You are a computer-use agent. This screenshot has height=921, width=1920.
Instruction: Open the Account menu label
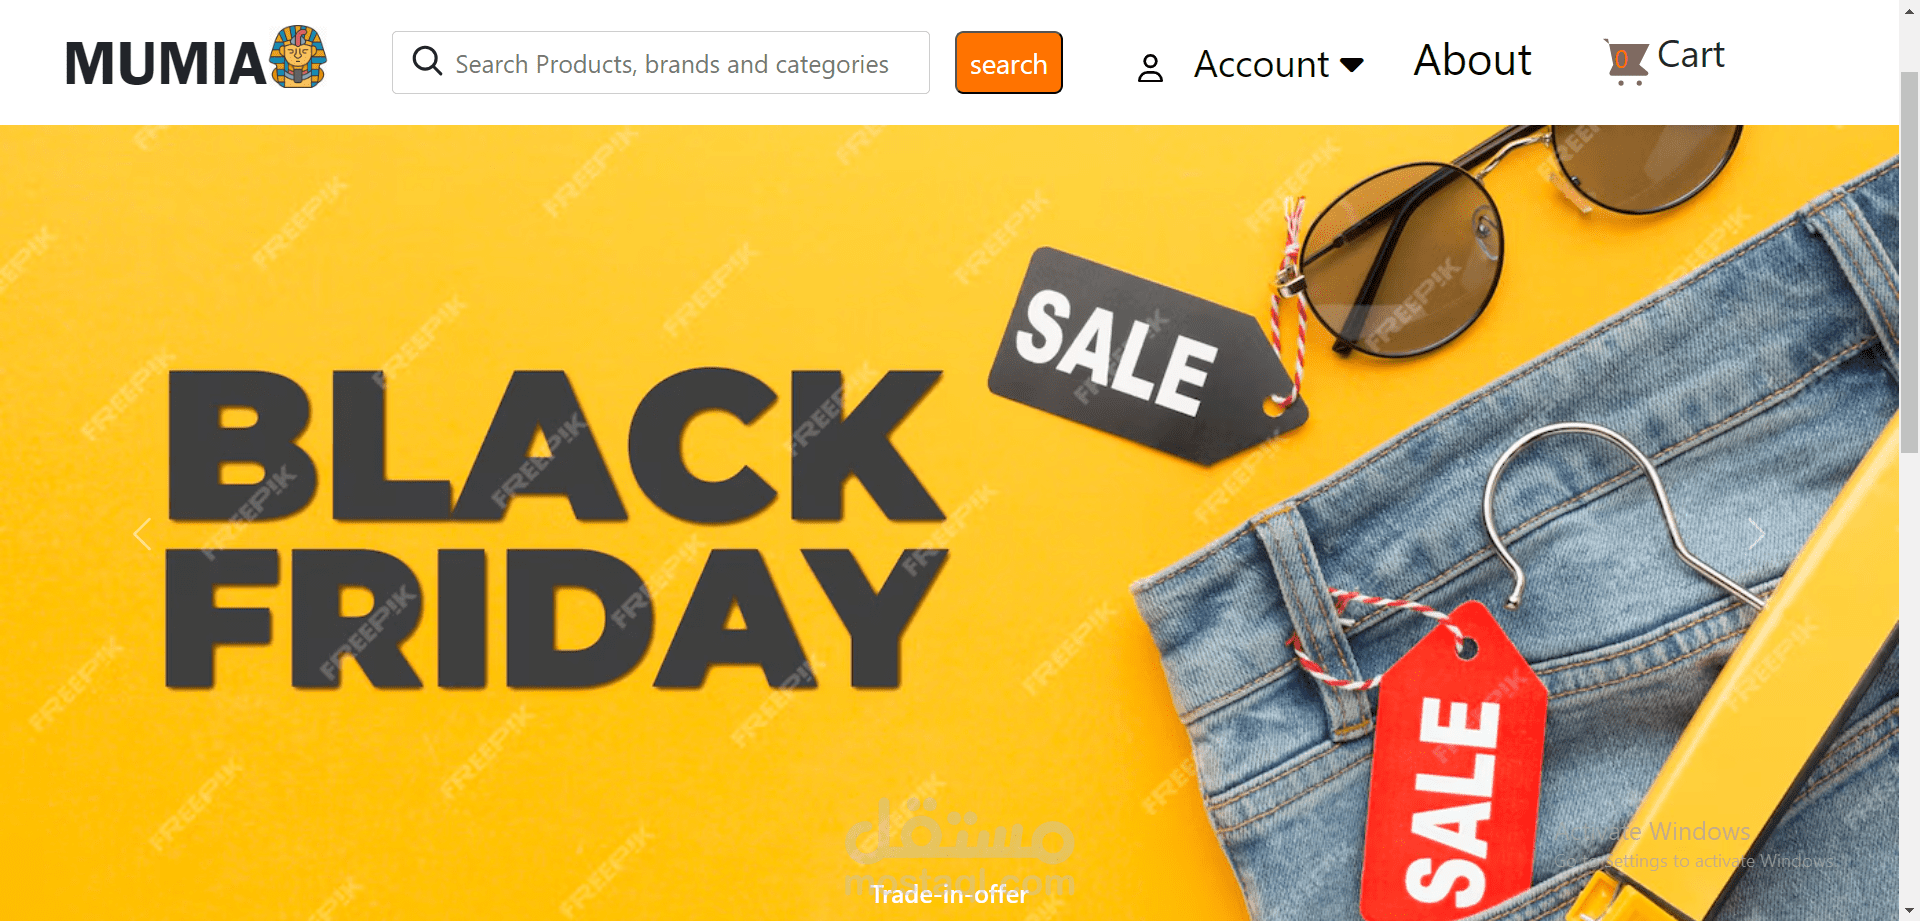[x=1261, y=64]
